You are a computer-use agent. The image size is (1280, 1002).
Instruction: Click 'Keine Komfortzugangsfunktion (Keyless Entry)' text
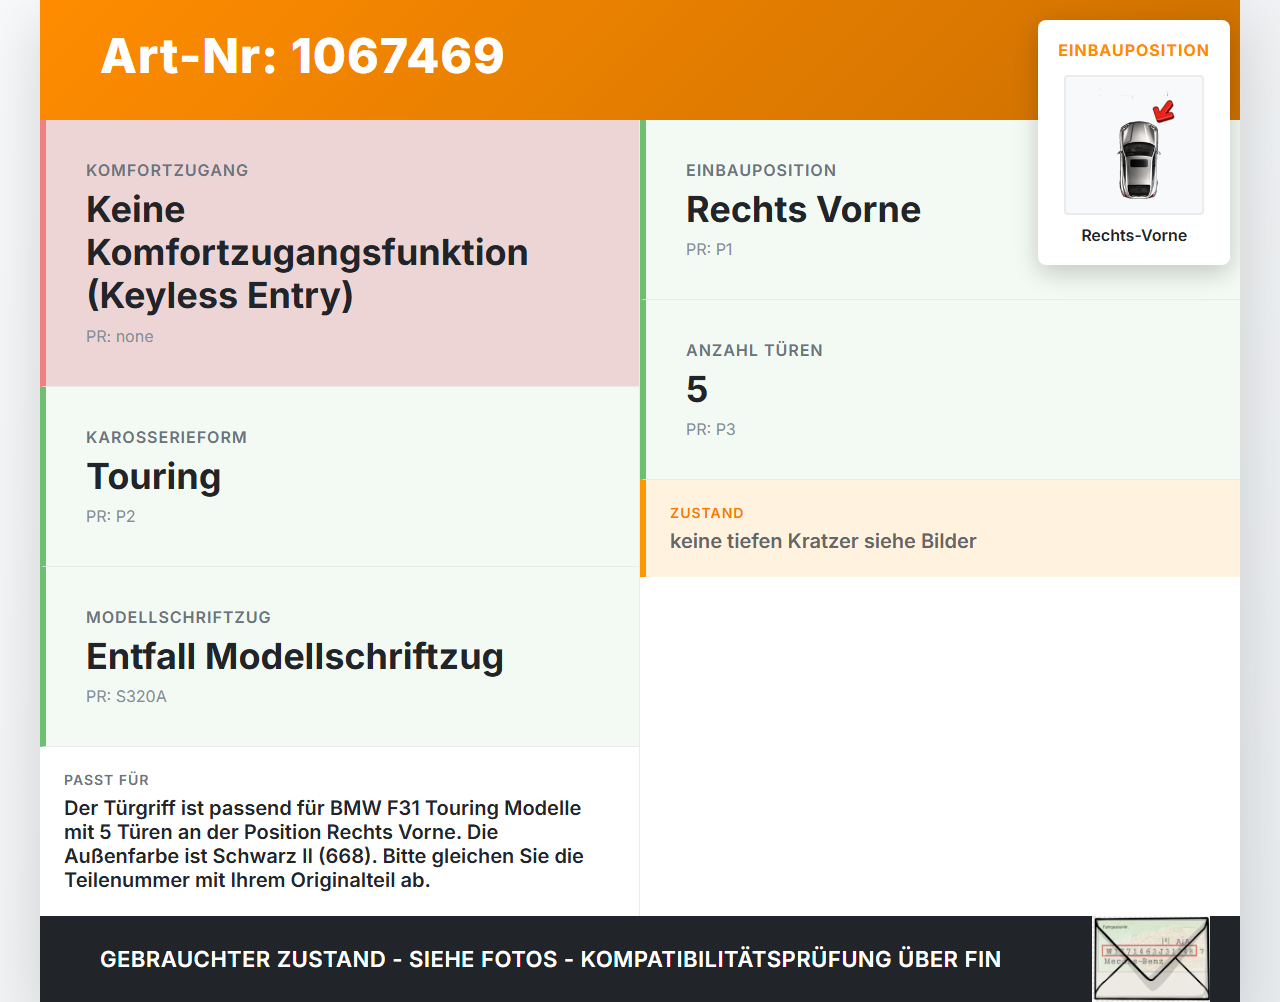click(x=307, y=253)
